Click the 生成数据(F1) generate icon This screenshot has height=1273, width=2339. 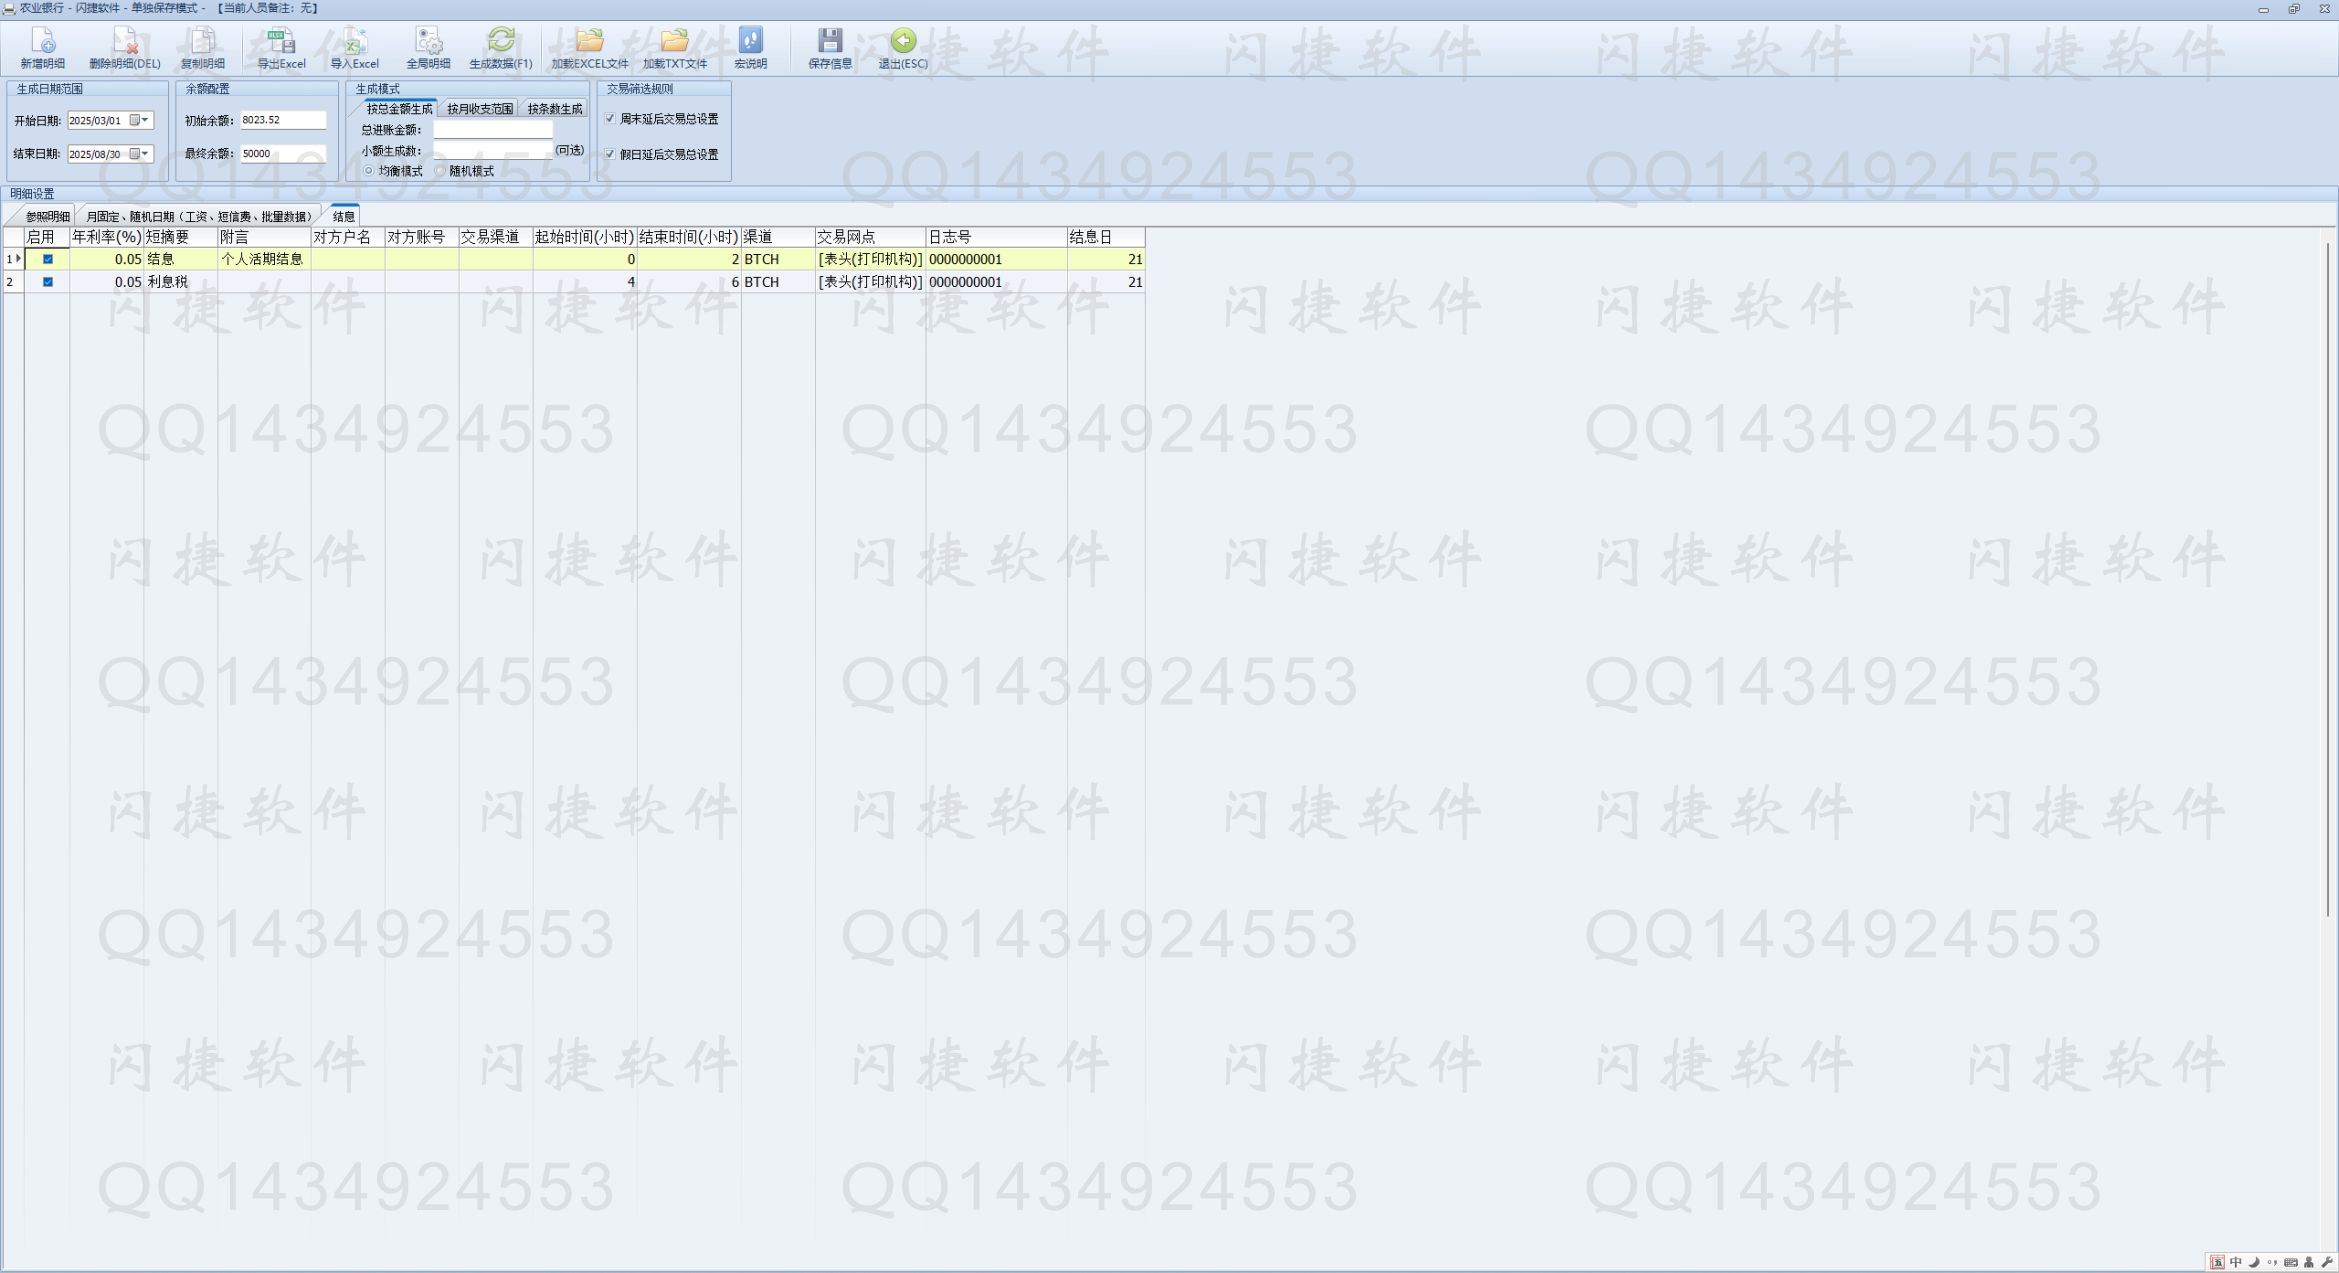point(500,41)
